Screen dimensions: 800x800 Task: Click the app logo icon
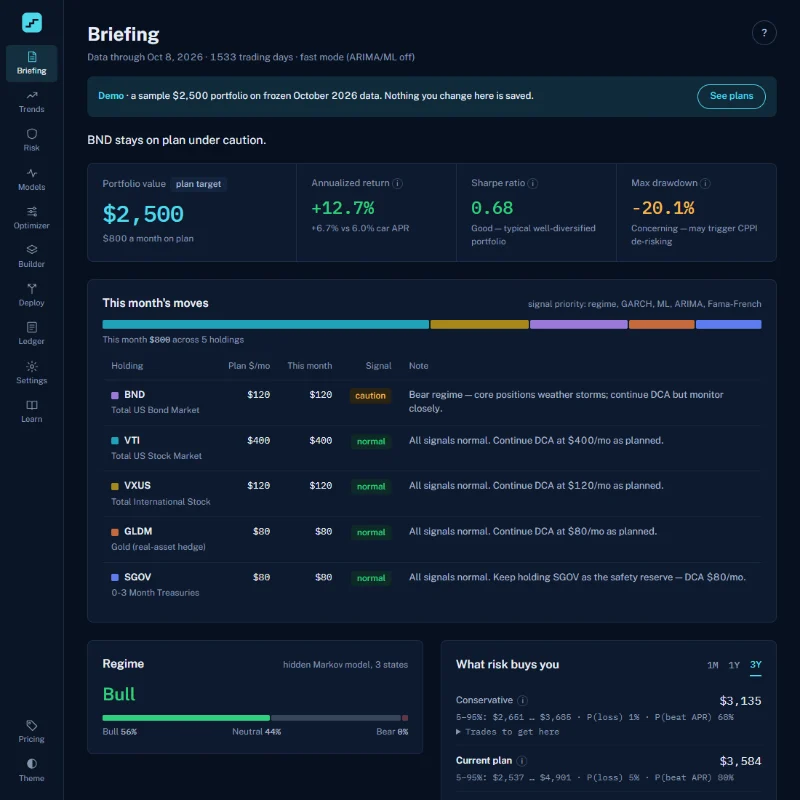(32, 22)
